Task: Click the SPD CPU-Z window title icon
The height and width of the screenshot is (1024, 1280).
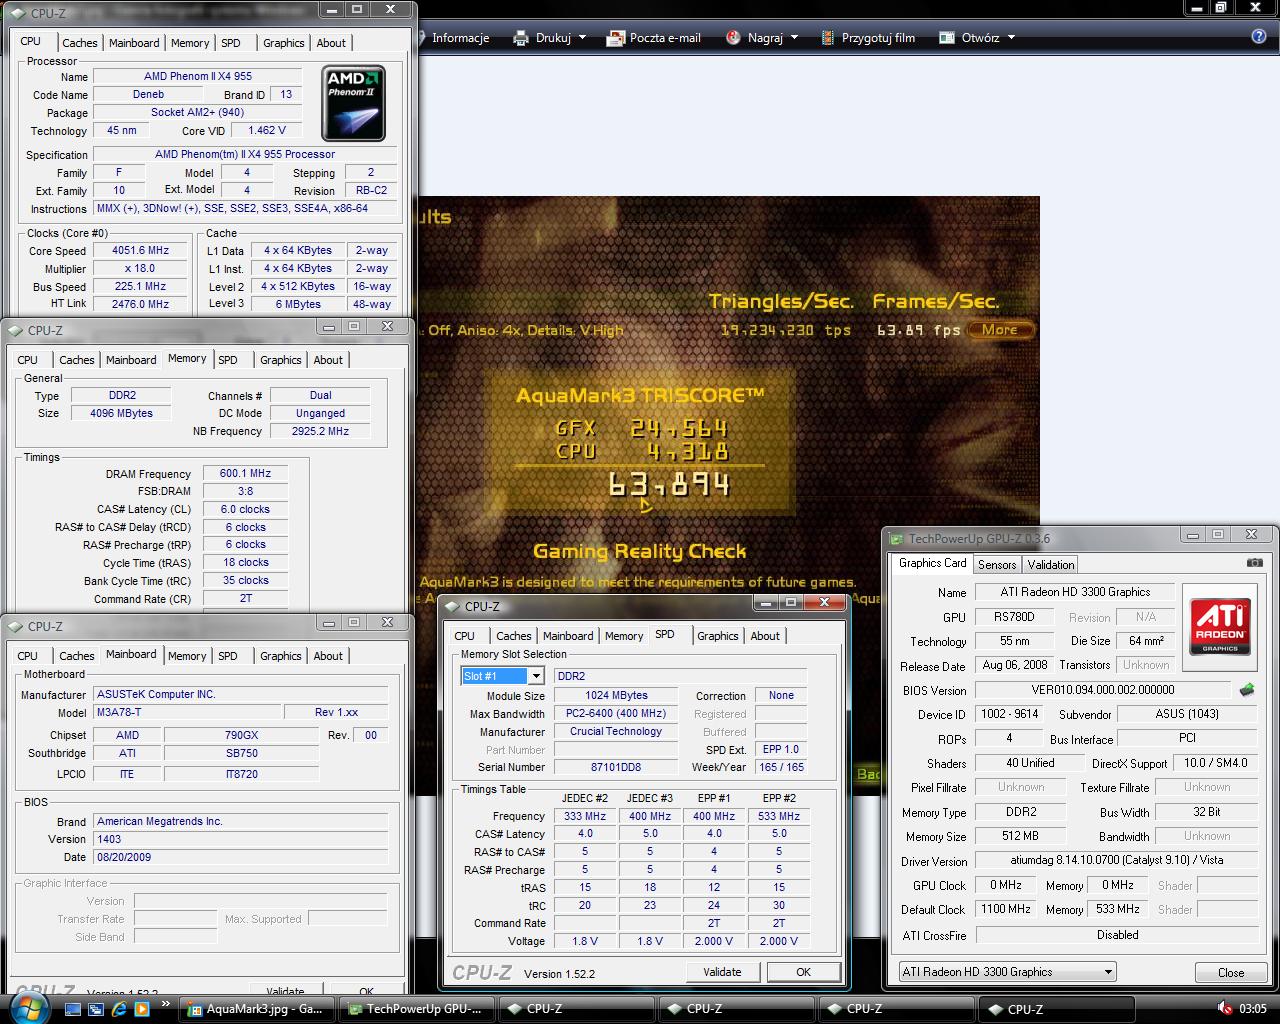Action: [453, 606]
